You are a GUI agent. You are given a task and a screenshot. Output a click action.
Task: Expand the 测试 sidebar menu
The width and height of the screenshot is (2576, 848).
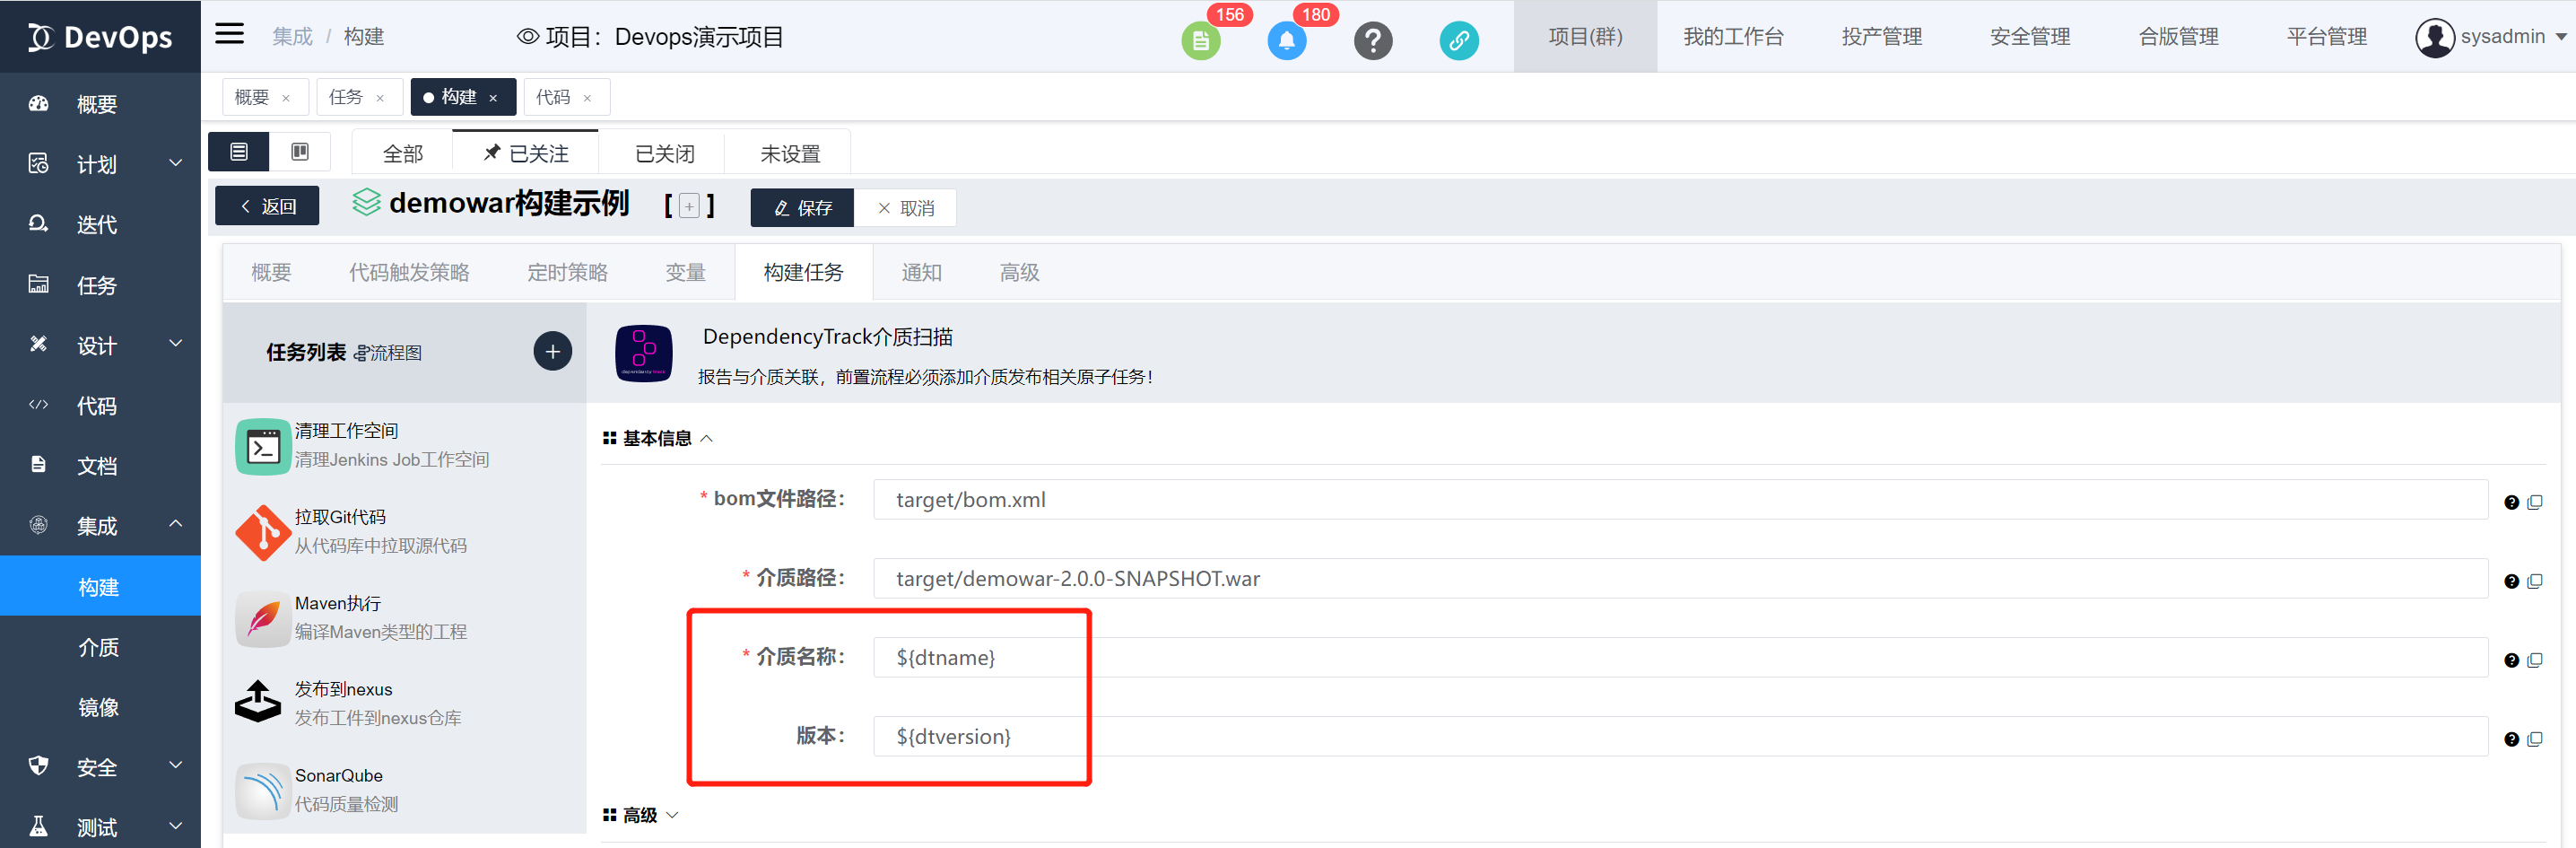coord(176,826)
